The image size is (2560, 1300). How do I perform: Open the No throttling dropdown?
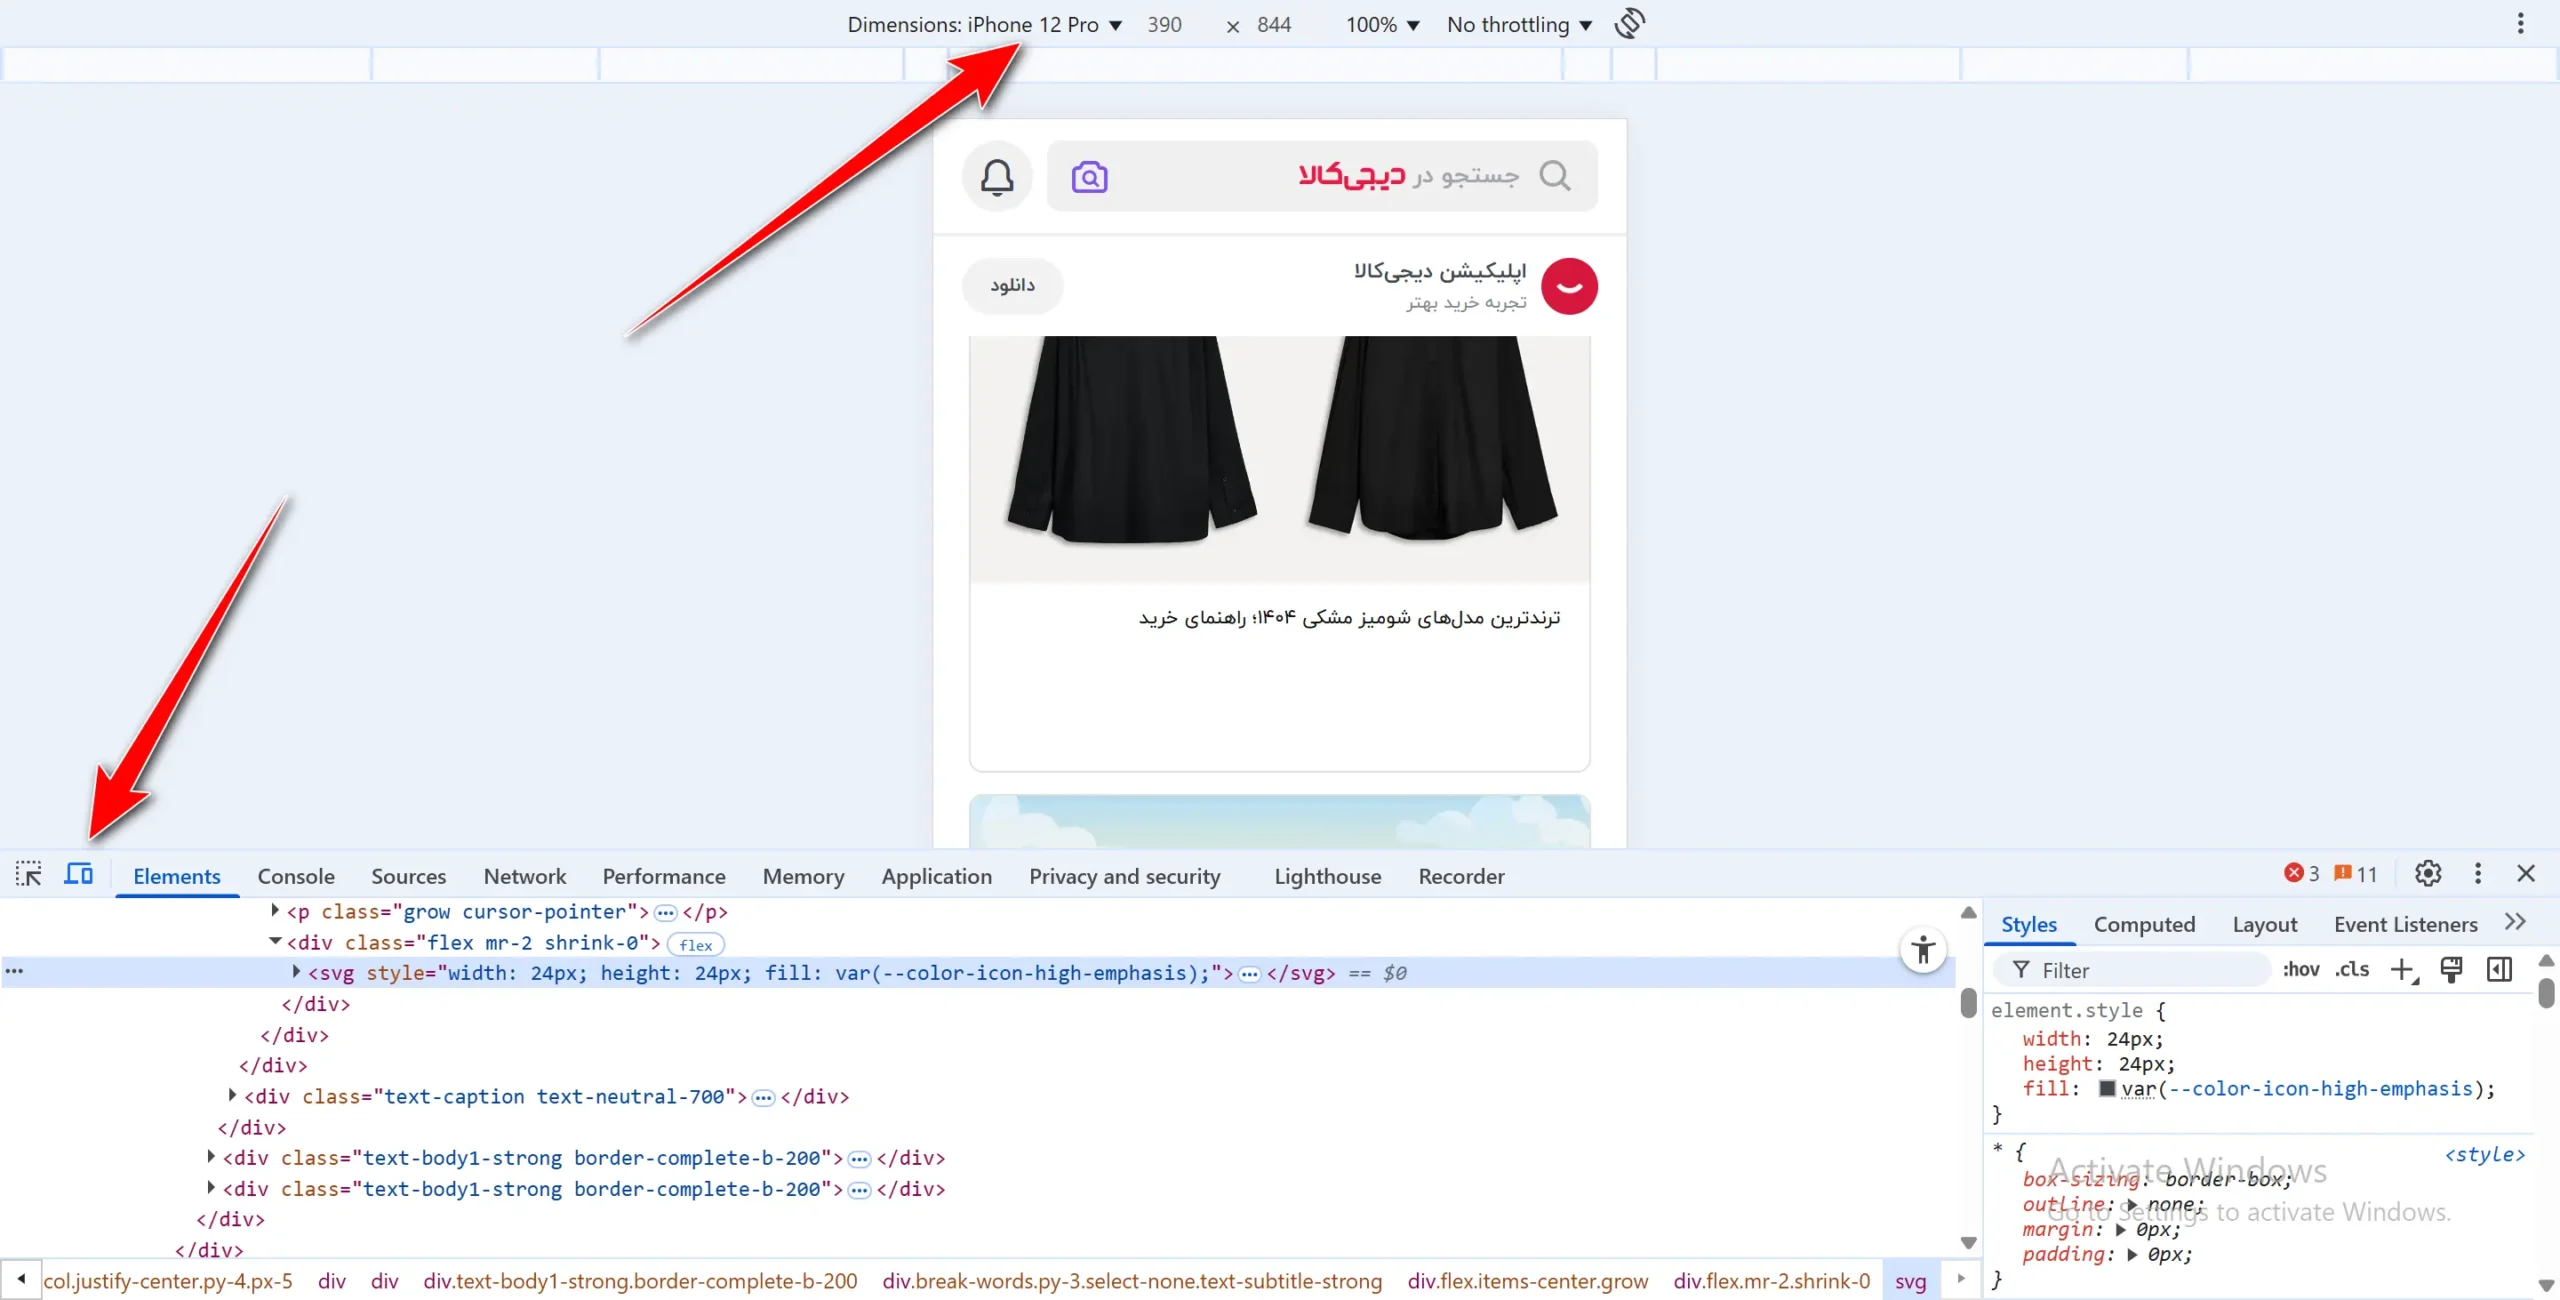(1518, 24)
